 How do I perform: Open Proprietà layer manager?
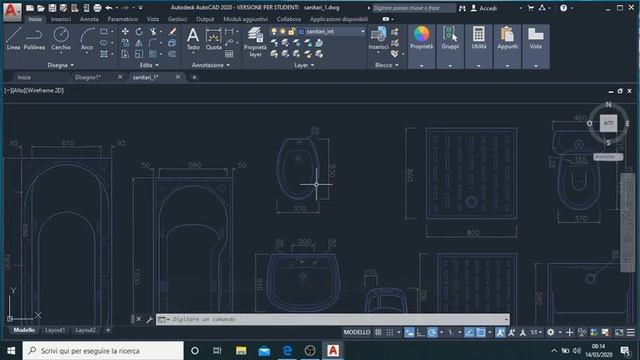click(x=255, y=42)
